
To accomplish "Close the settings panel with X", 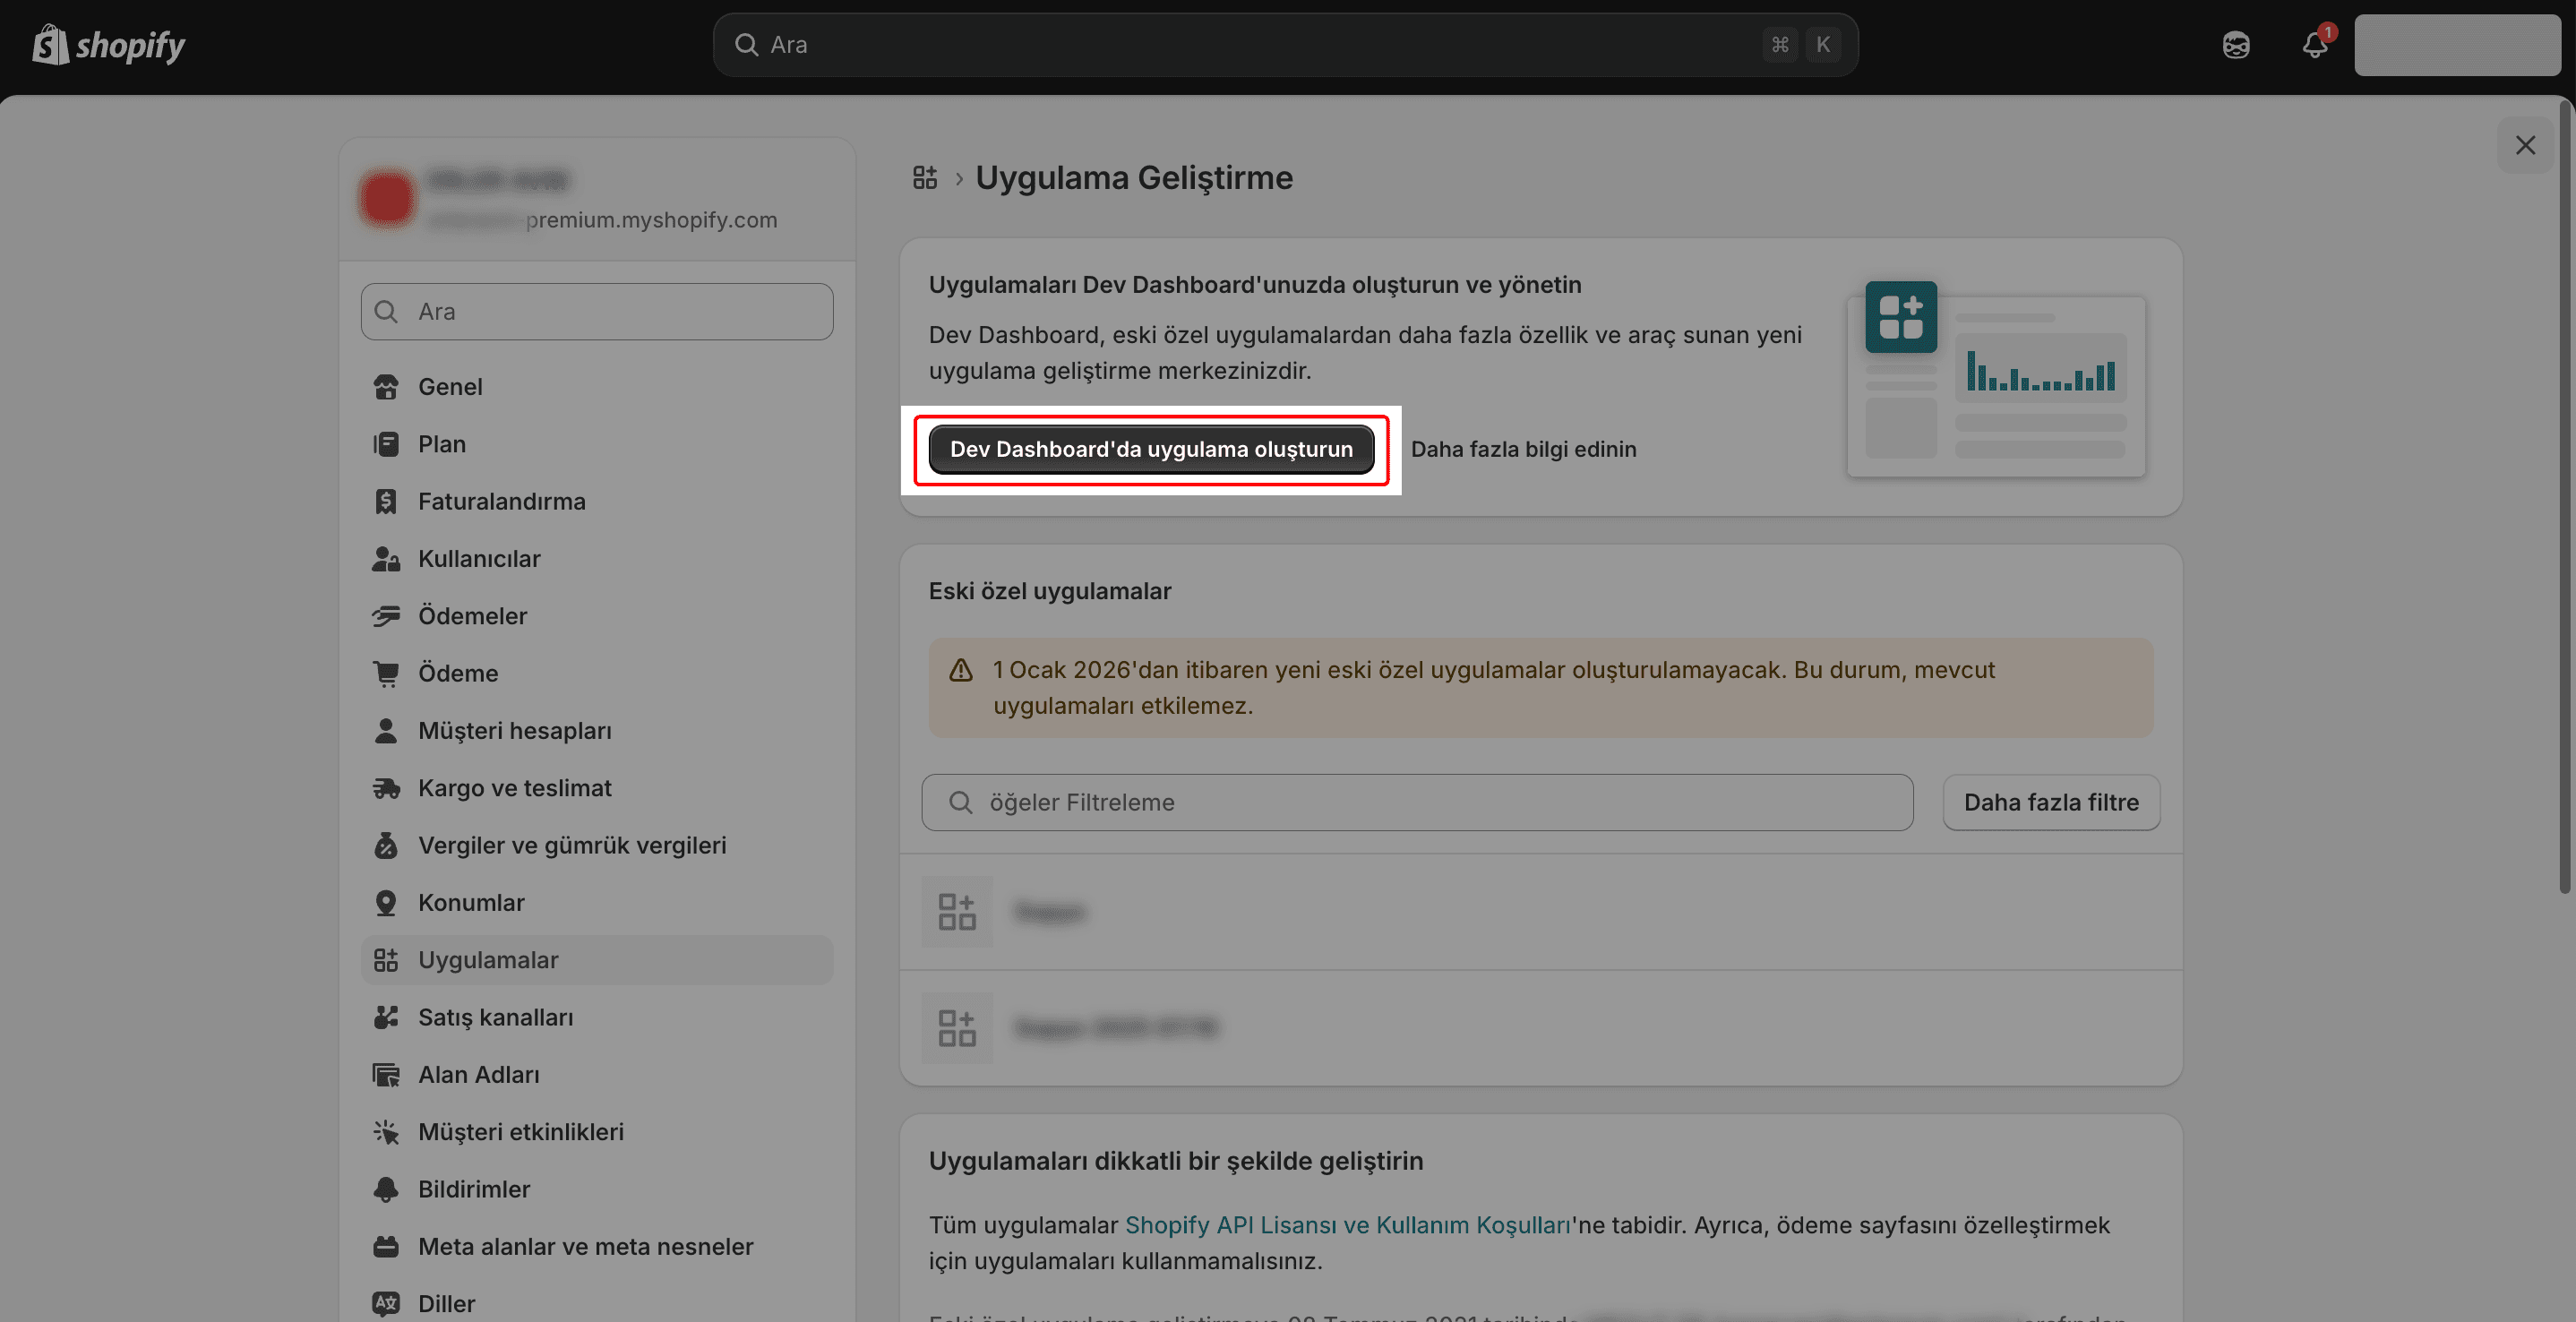I will point(2525,146).
